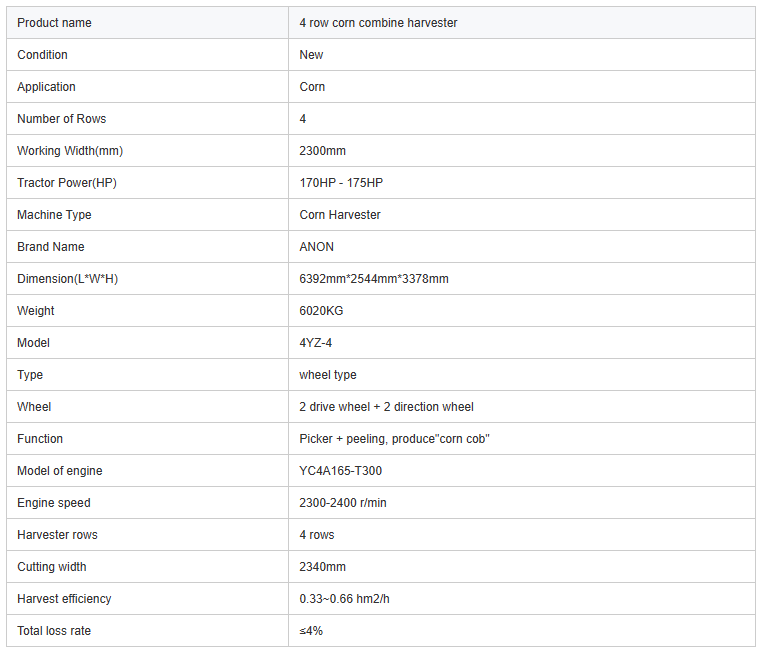Select the Type value wheel type

pyautogui.click(x=328, y=375)
